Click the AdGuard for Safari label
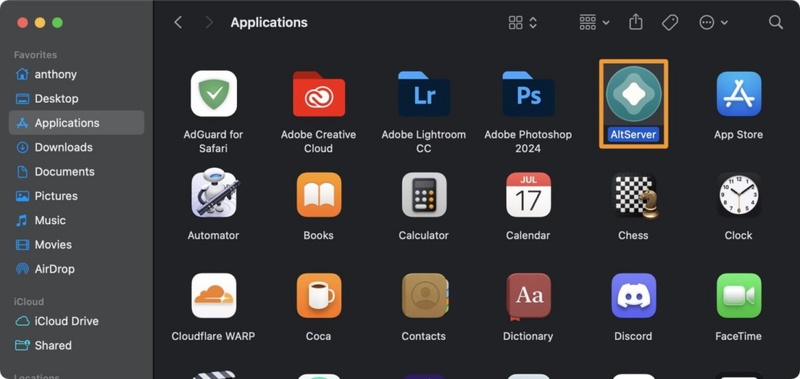Image resolution: width=800 pixels, height=379 pixels. pos(213,141)
